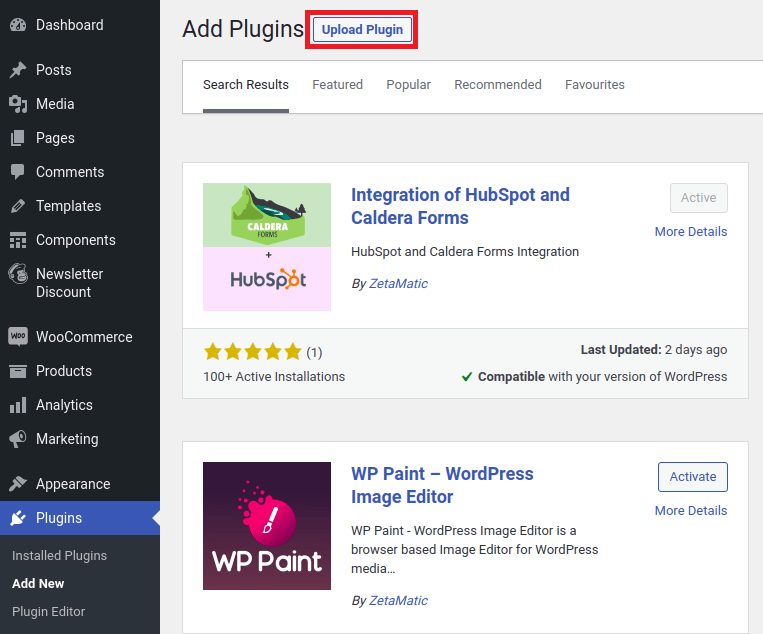This screenshot has width=763, height=634.
Task: Open More Details for WP Paint
Action: coord(690,510)
